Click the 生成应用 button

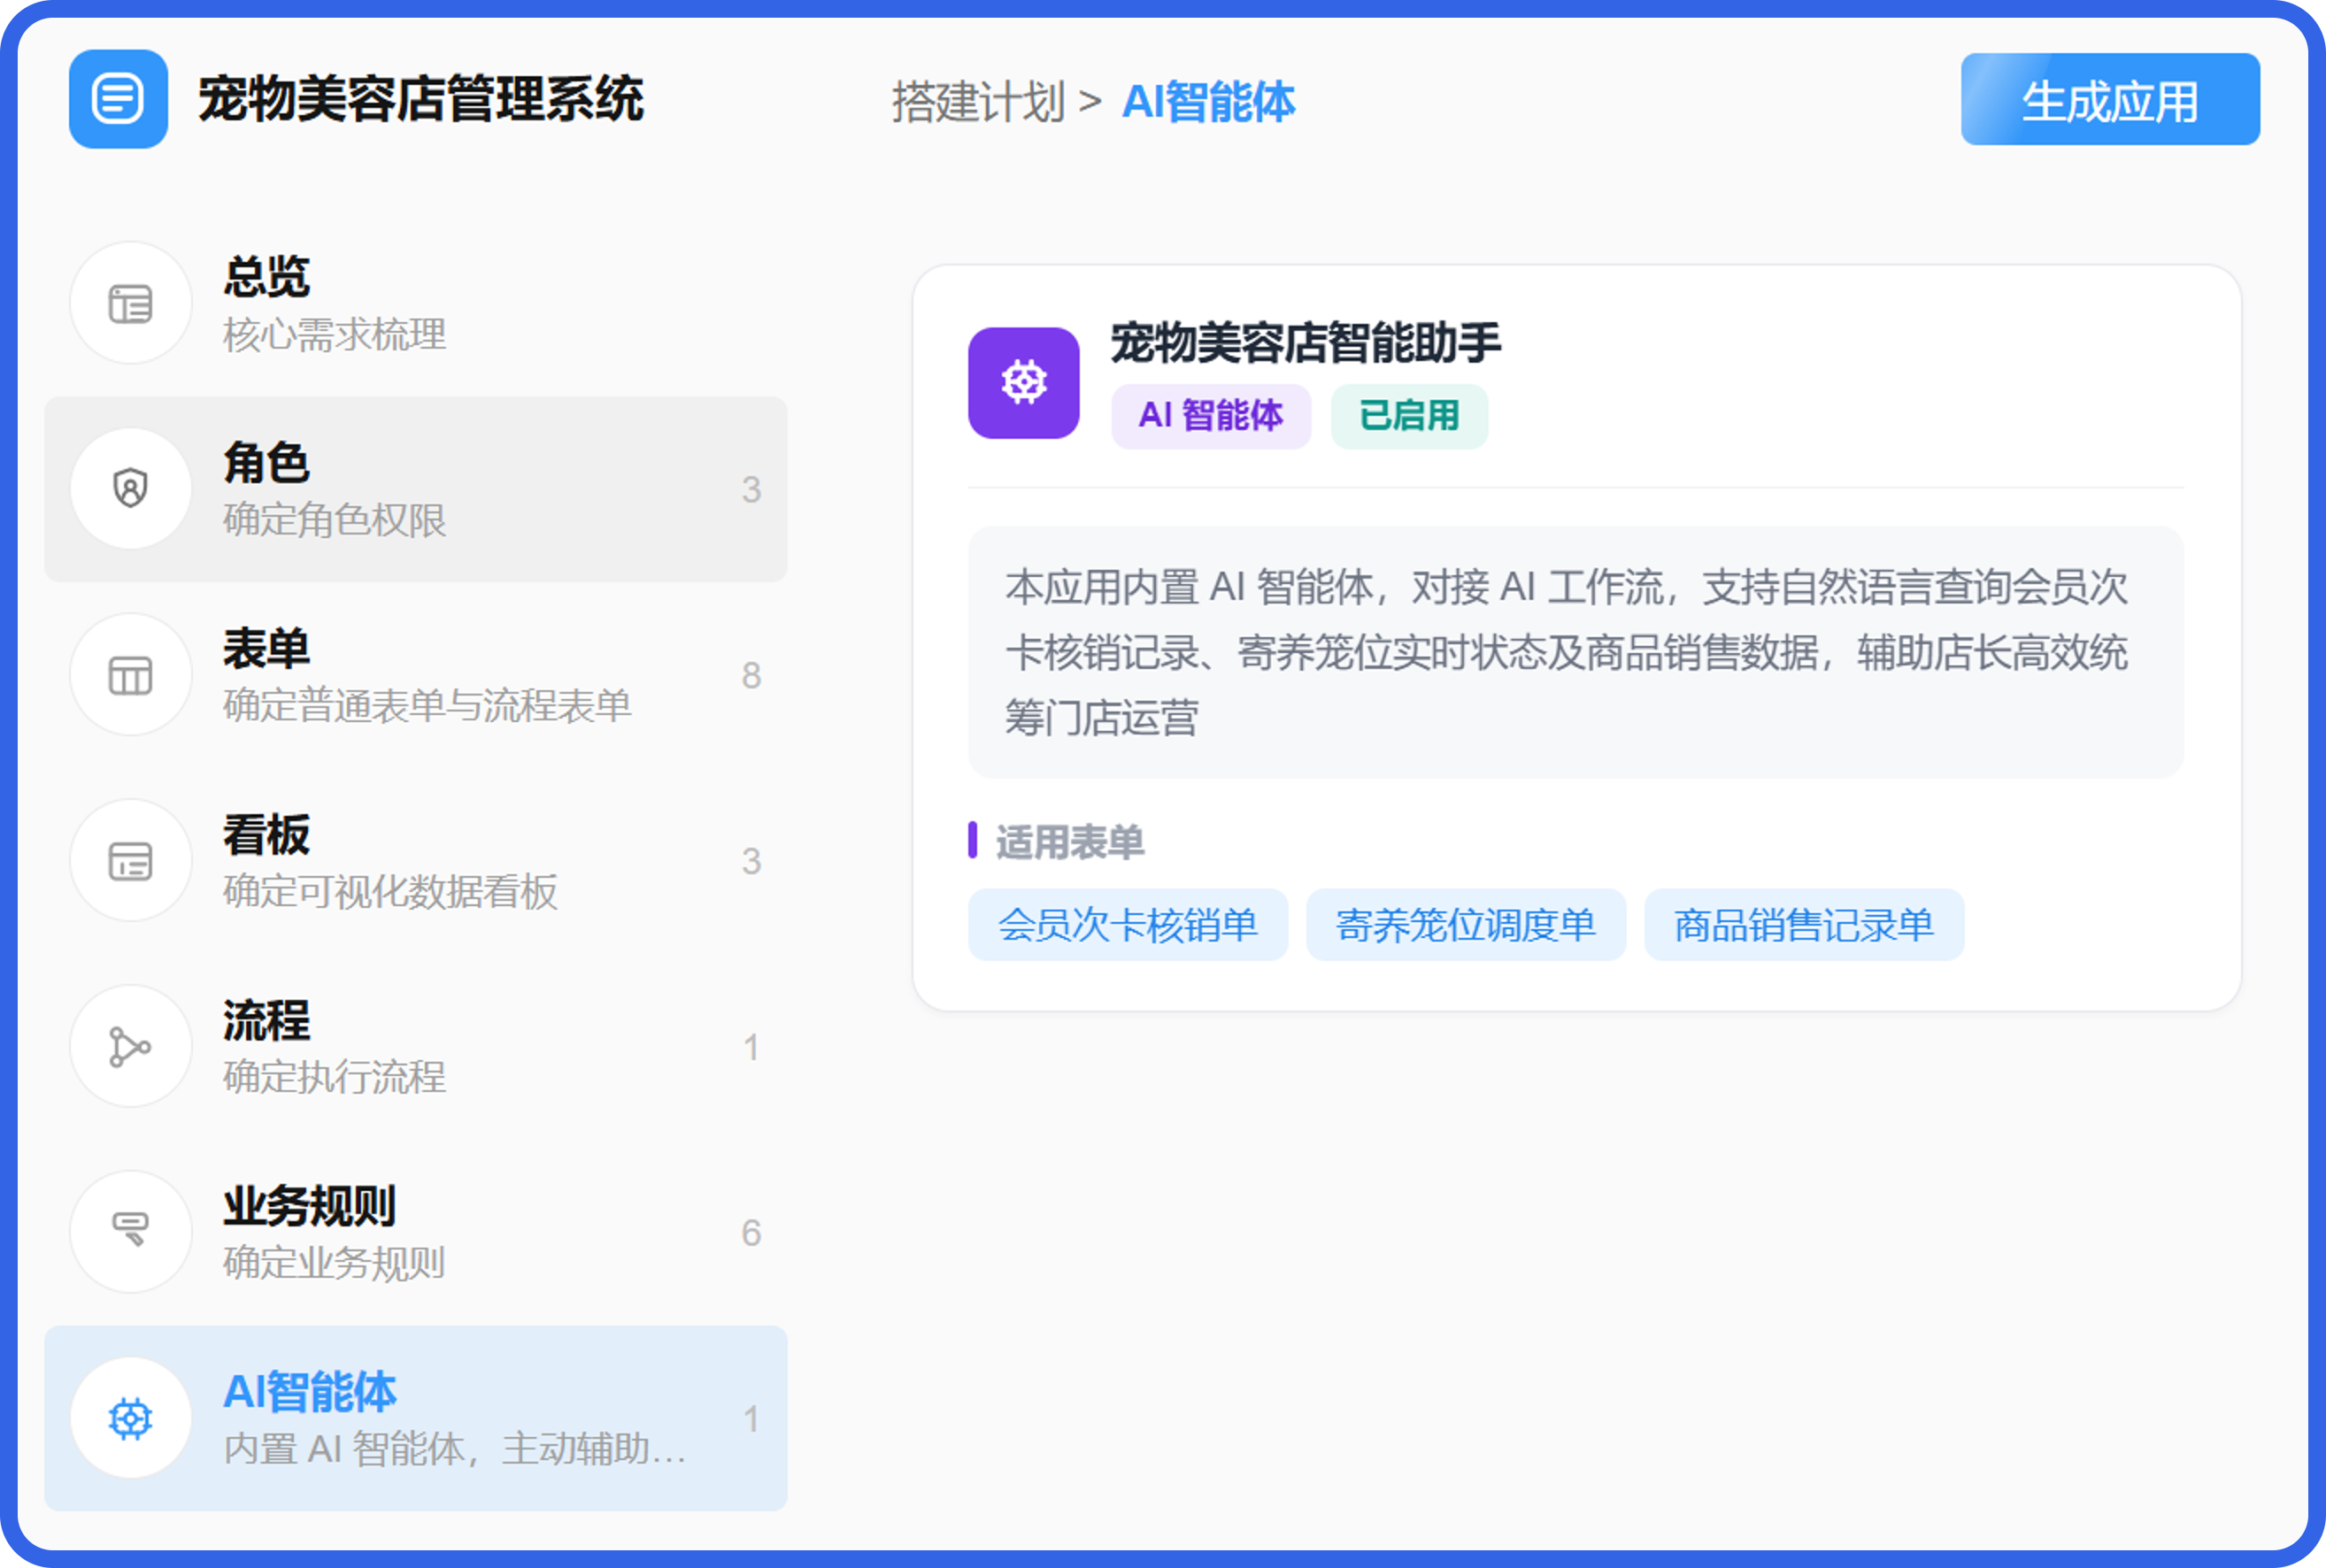click(x=2110, y=100)
